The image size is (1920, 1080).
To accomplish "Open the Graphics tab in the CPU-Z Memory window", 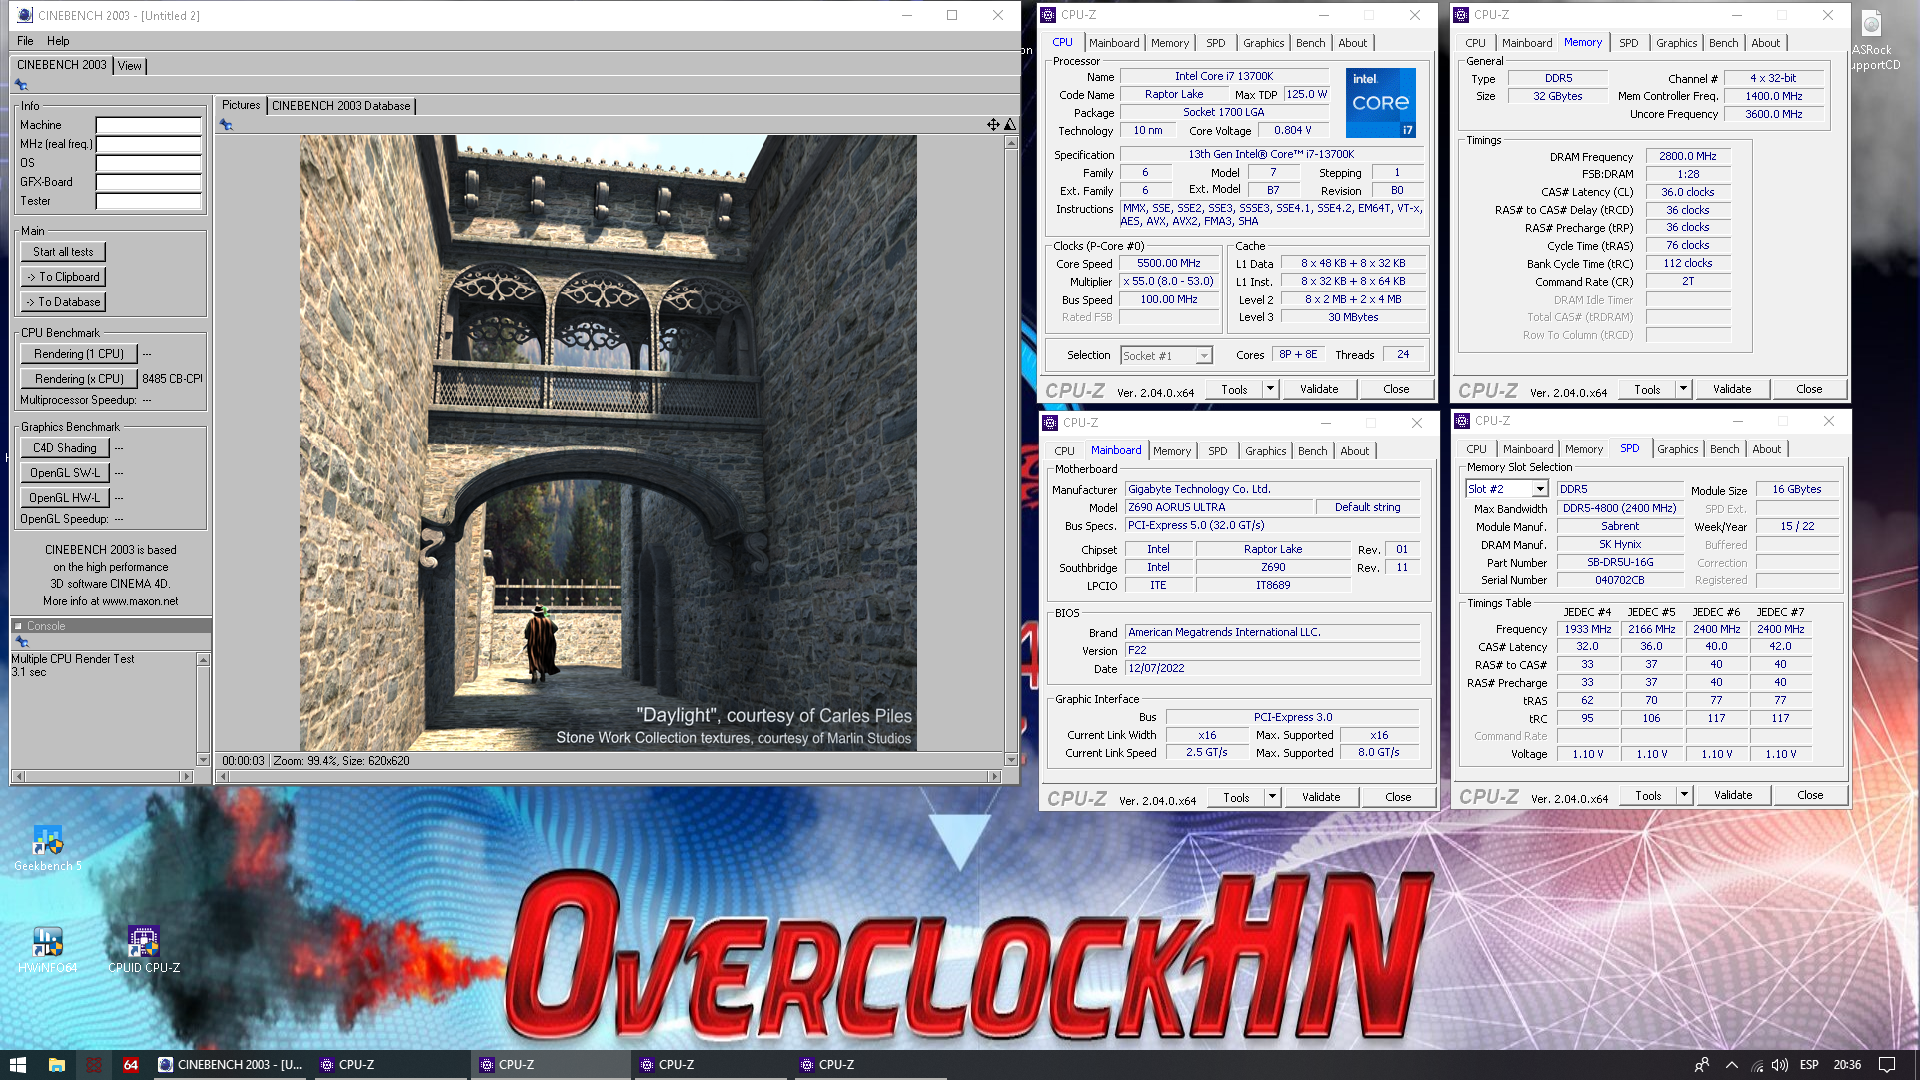I will click(1676, 43).
